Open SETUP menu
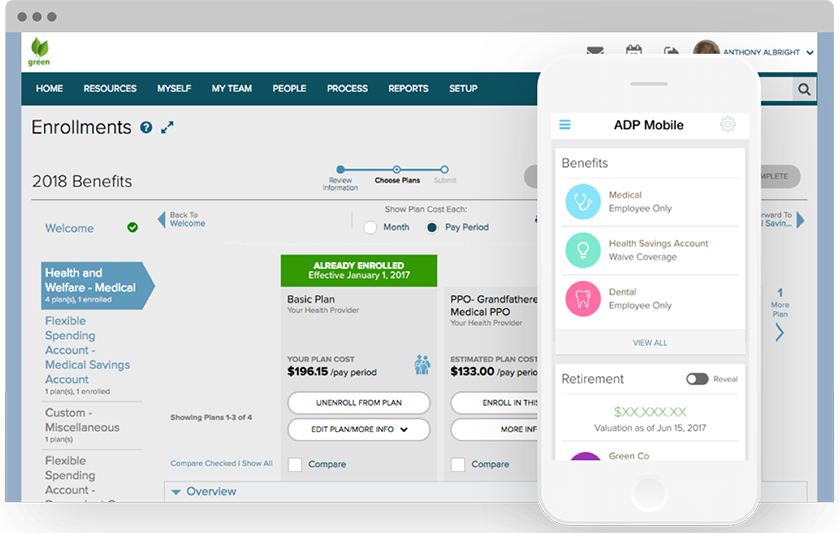This screenshot has height=533, width=840. pyautogui.click(x=463, y=88)
